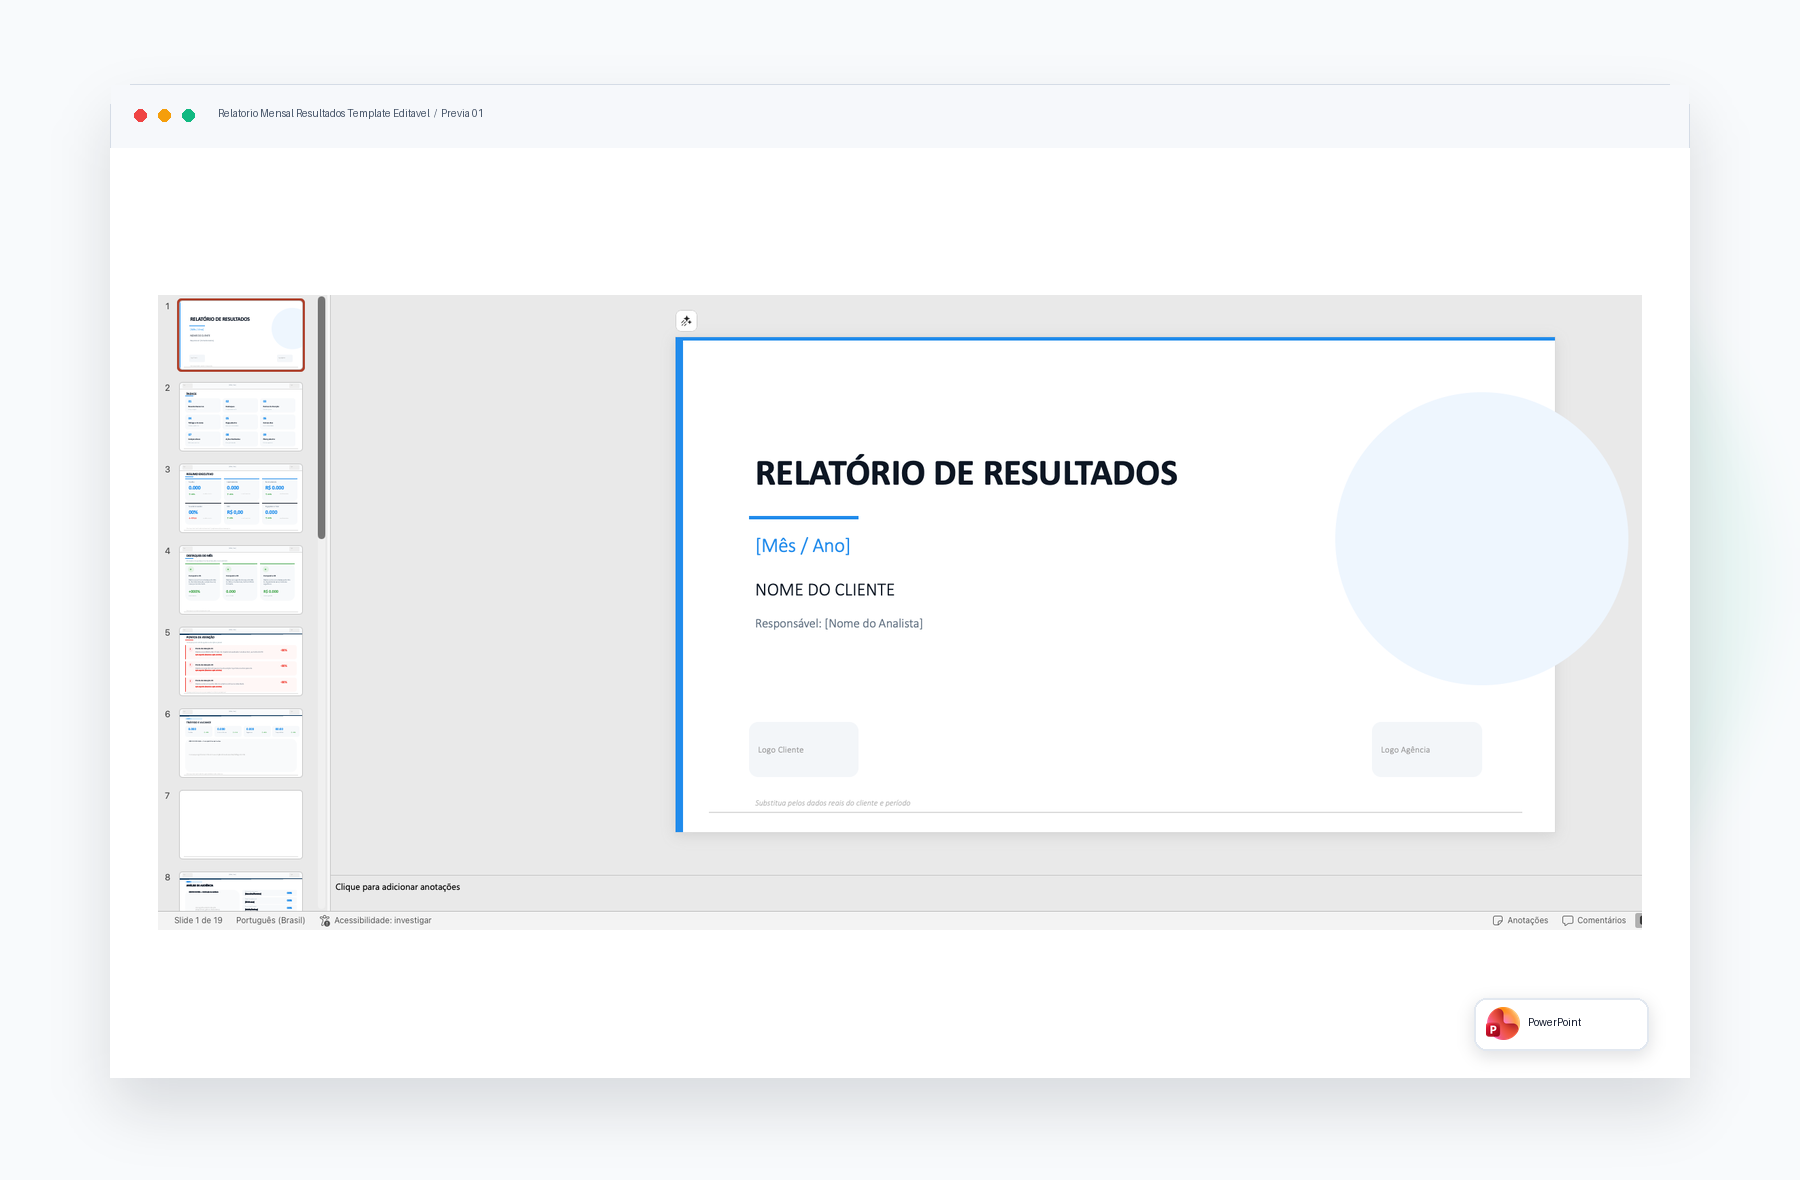This screenshot has height=1180, width=1800.
Task: Click the Previa 01 breadcrumb text
Action: coord(462,114)
